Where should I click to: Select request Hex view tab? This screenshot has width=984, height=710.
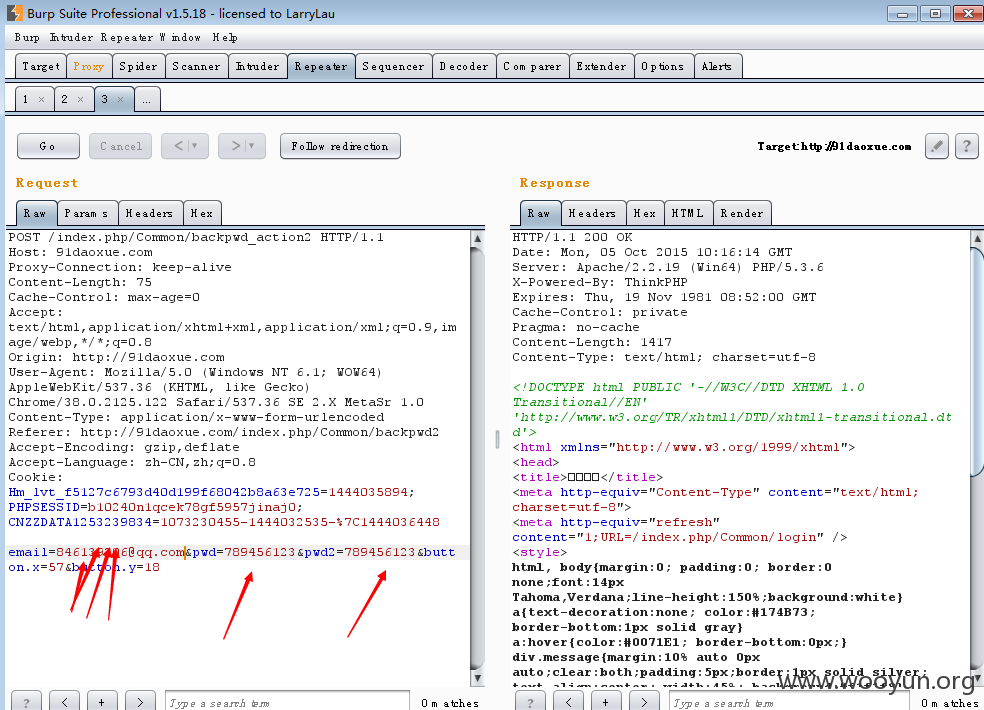point(202,213)
